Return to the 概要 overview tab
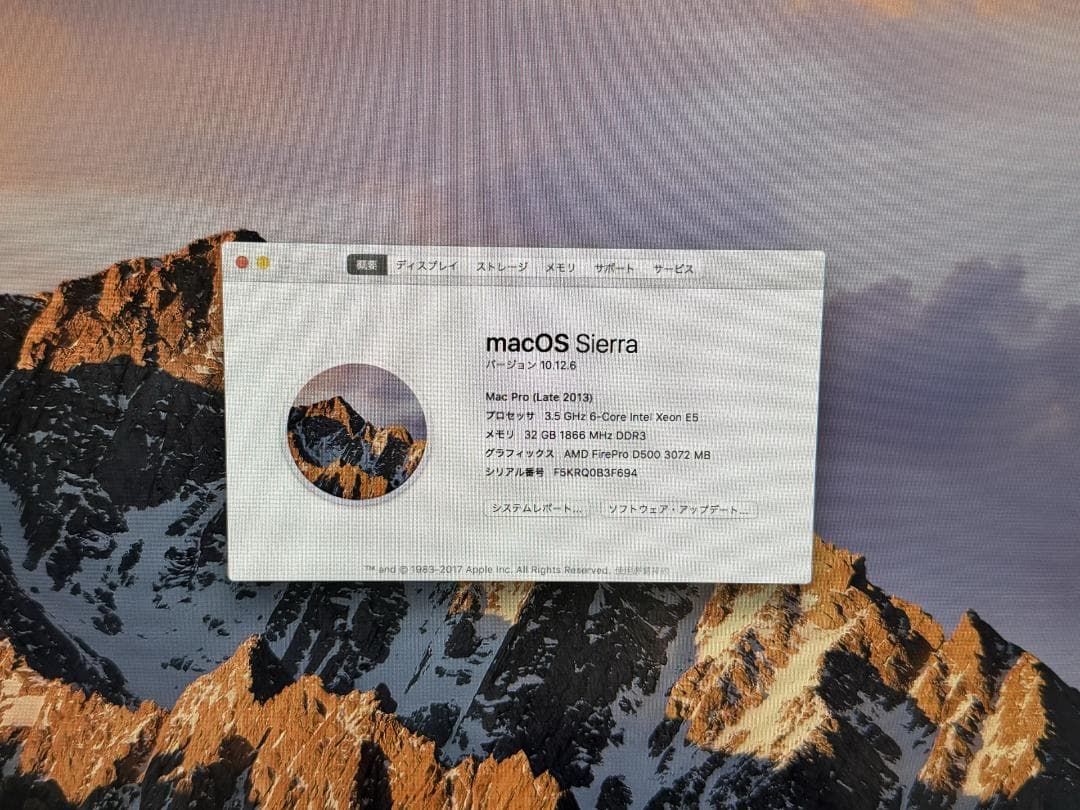This screenshot has height=810, width=1080. 367,263
